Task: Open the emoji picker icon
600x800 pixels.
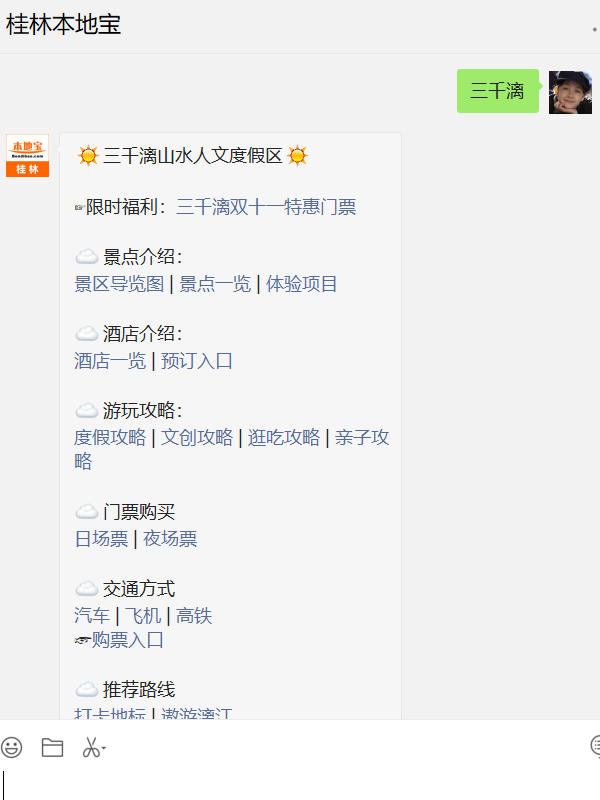Action: pyautogui.click(x=11, y=747)
